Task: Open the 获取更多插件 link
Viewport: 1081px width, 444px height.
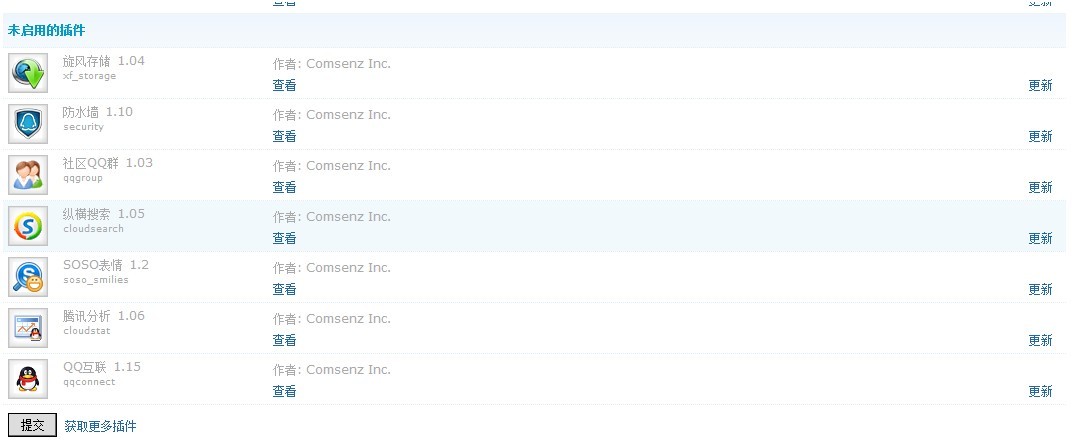Action: point(101,426)
